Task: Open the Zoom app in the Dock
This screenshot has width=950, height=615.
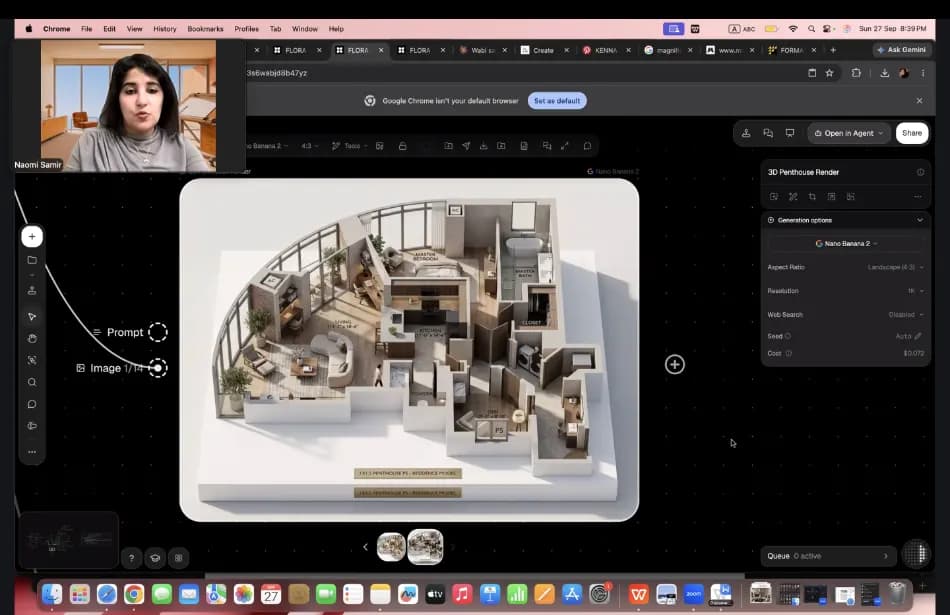Action: pos(693,594)
